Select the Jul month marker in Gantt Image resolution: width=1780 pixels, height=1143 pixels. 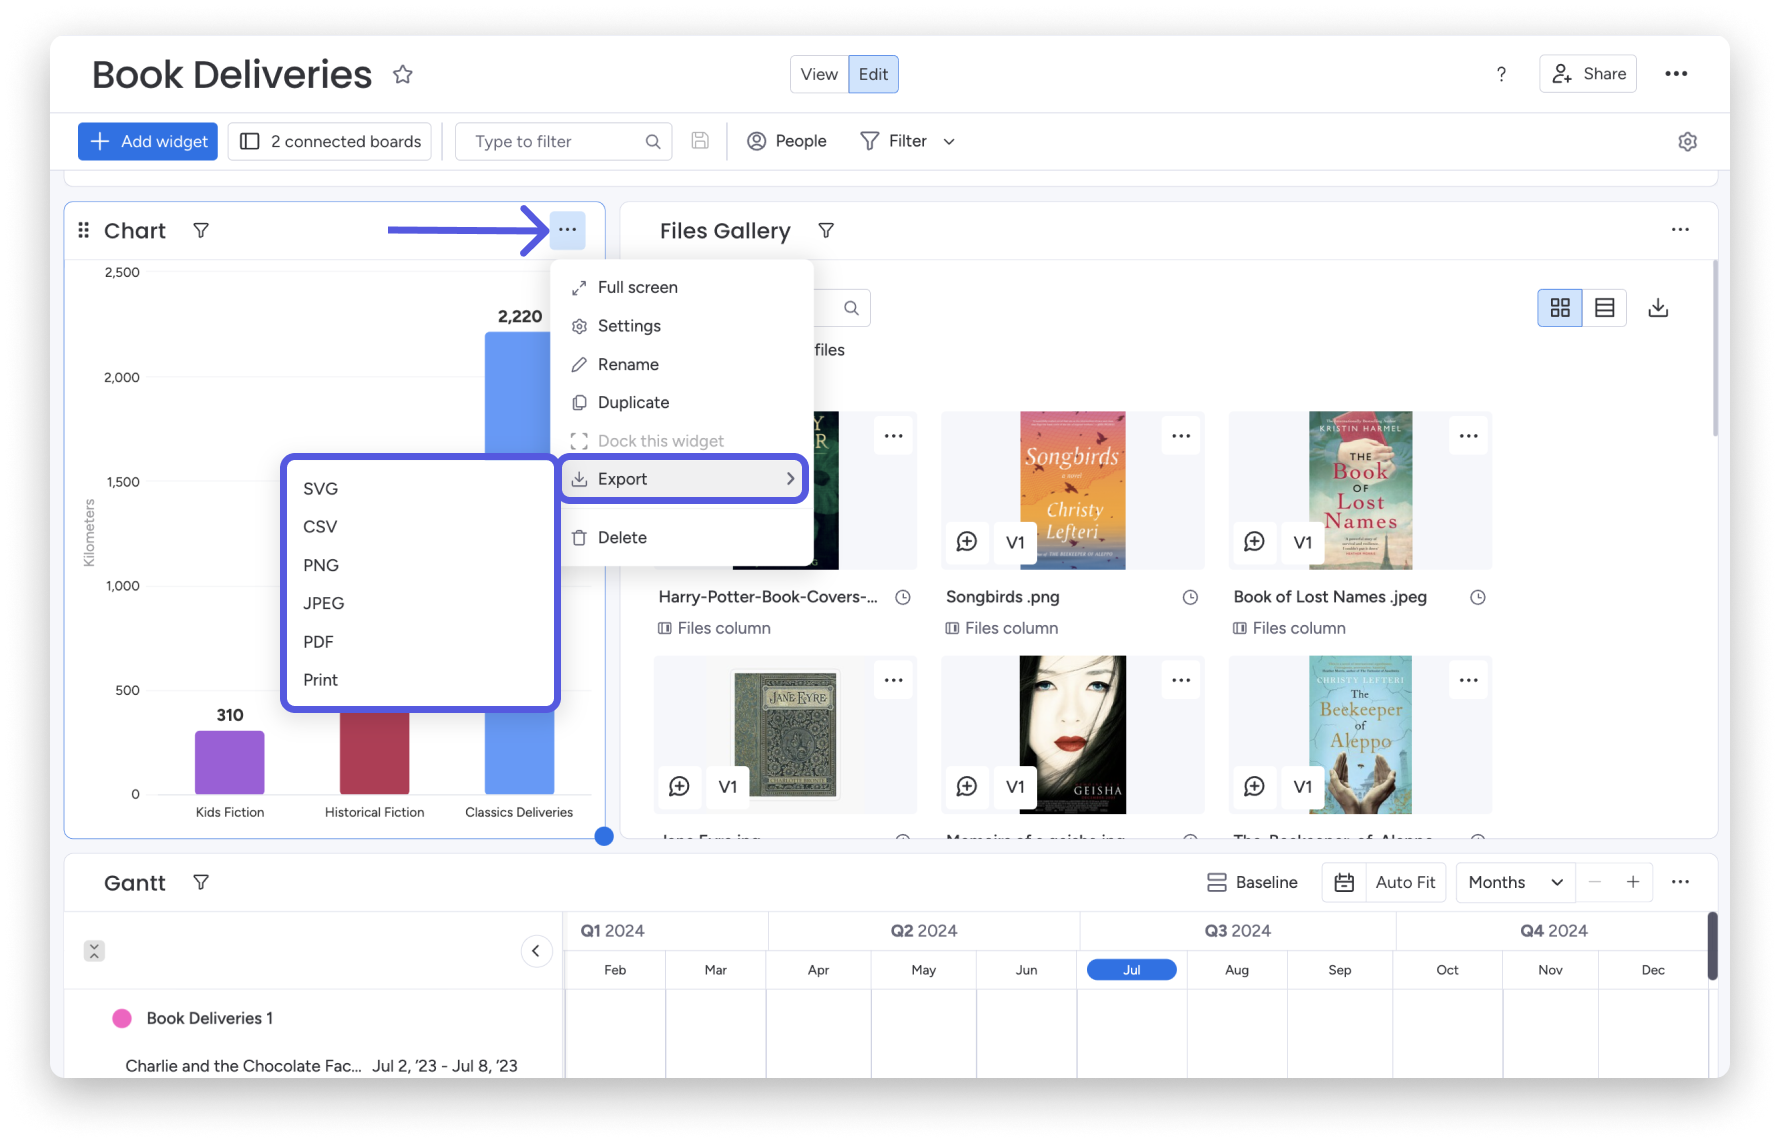point(1132,970)
